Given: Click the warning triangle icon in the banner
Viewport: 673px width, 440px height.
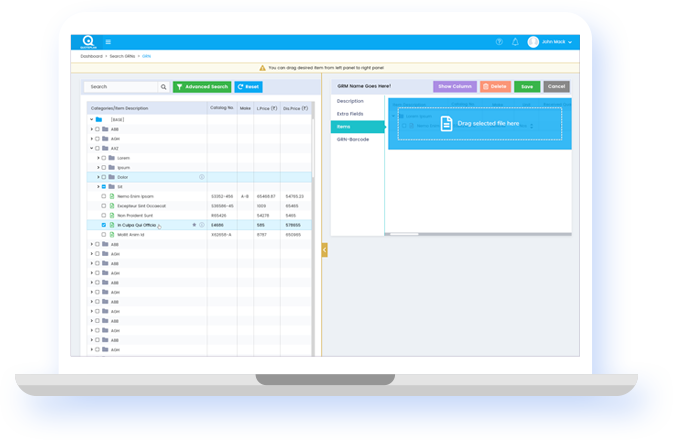Looking at the screenshot, I should [x=262, y=68].
